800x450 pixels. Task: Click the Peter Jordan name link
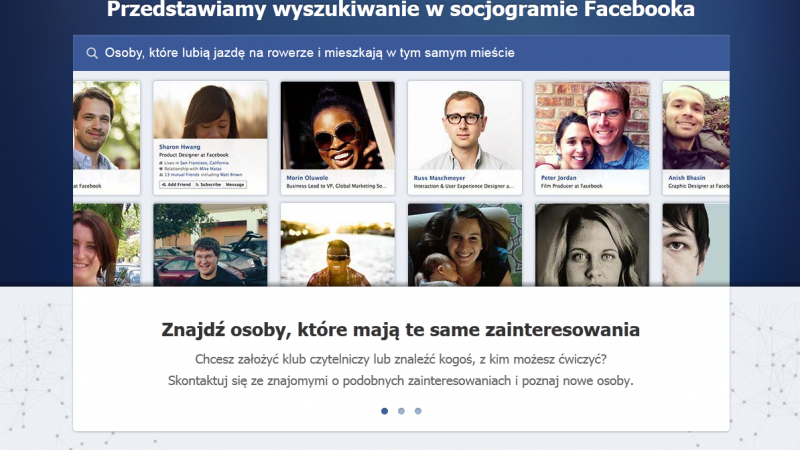coord(559,178)
